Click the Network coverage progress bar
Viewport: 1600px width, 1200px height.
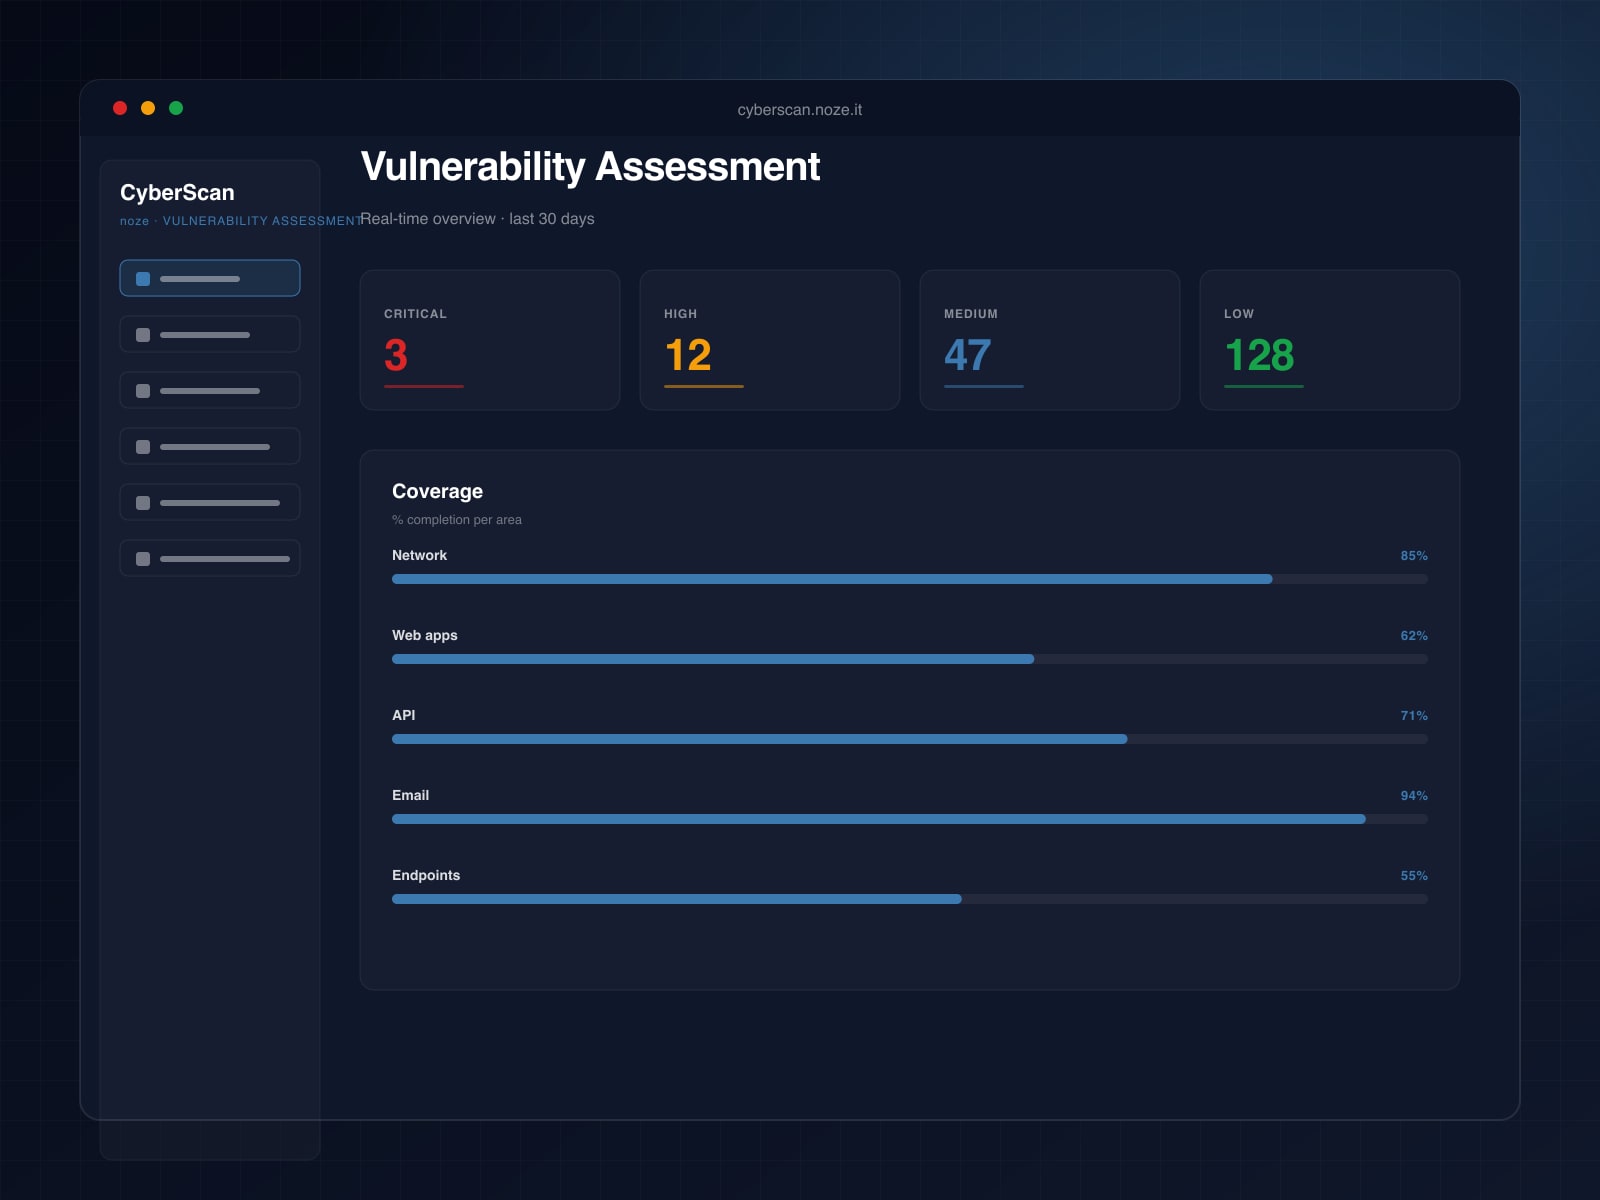909,579
